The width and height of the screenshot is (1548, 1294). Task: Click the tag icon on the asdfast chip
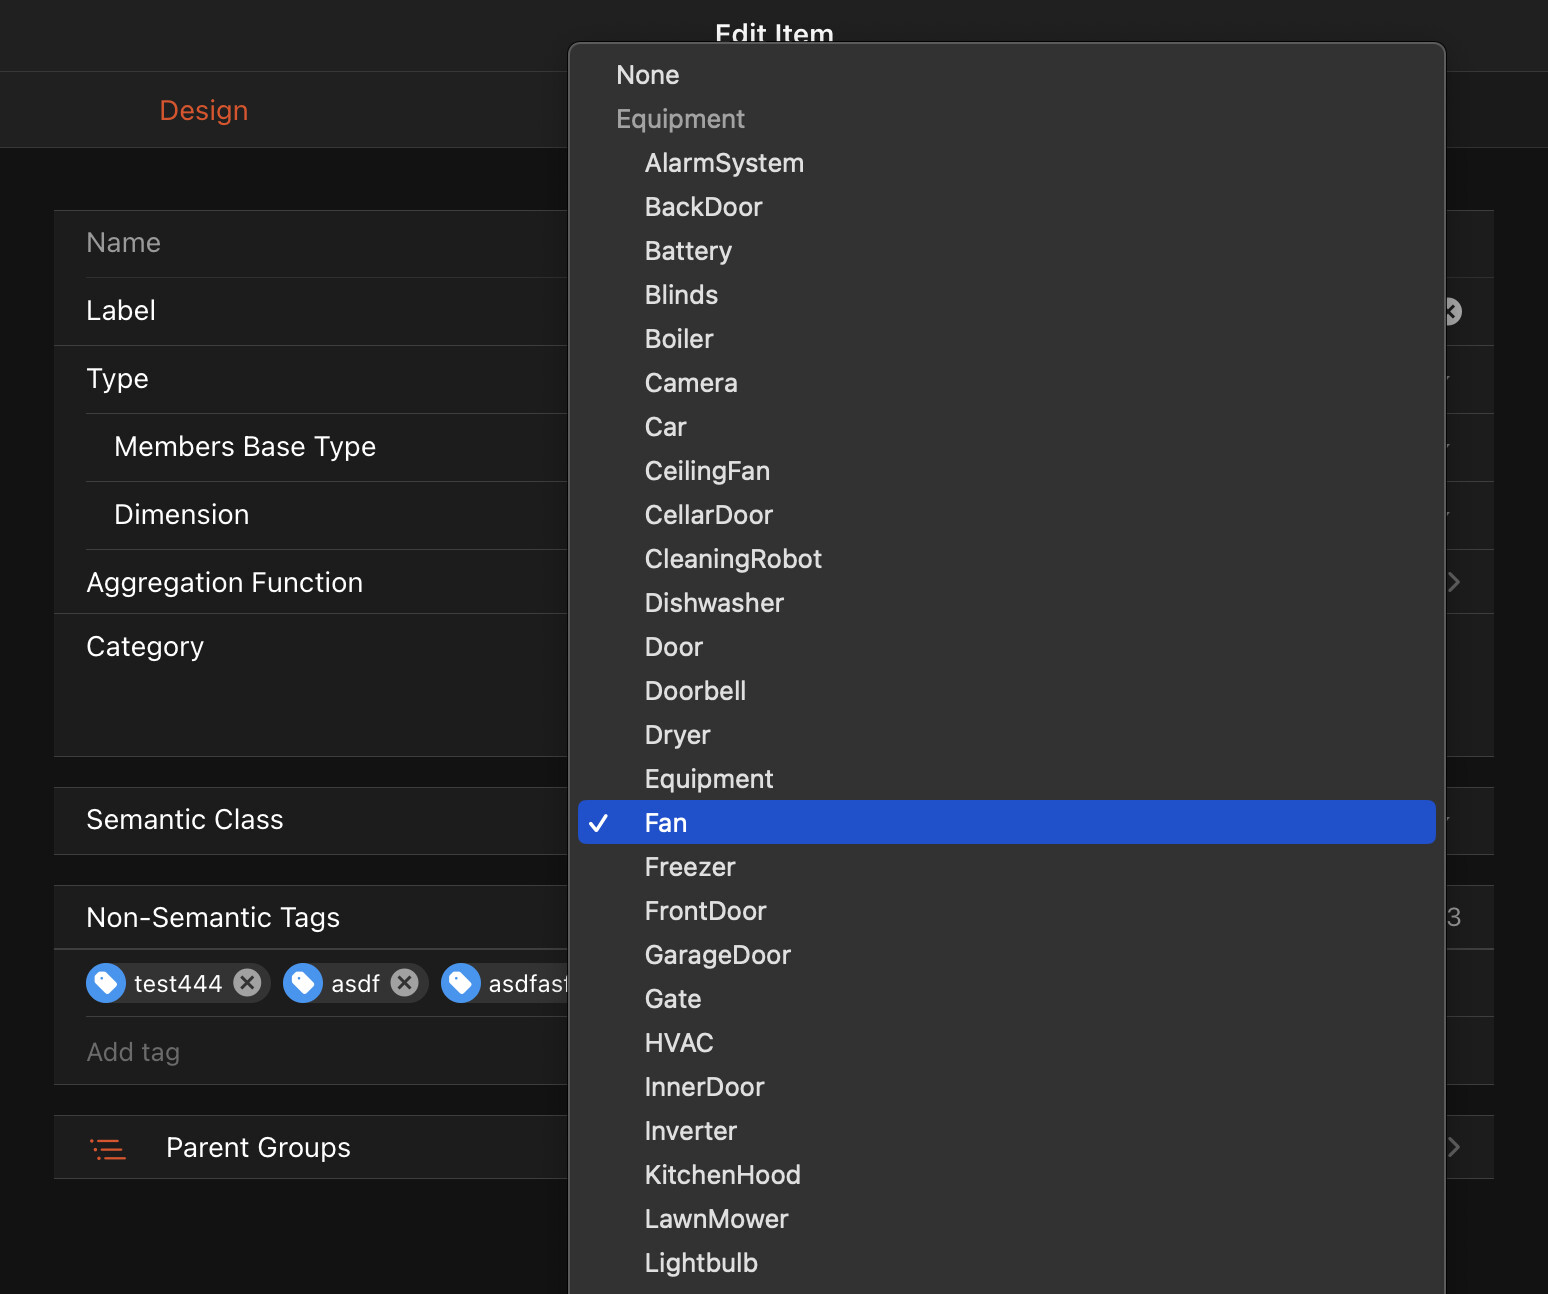[x=461, y=983]
